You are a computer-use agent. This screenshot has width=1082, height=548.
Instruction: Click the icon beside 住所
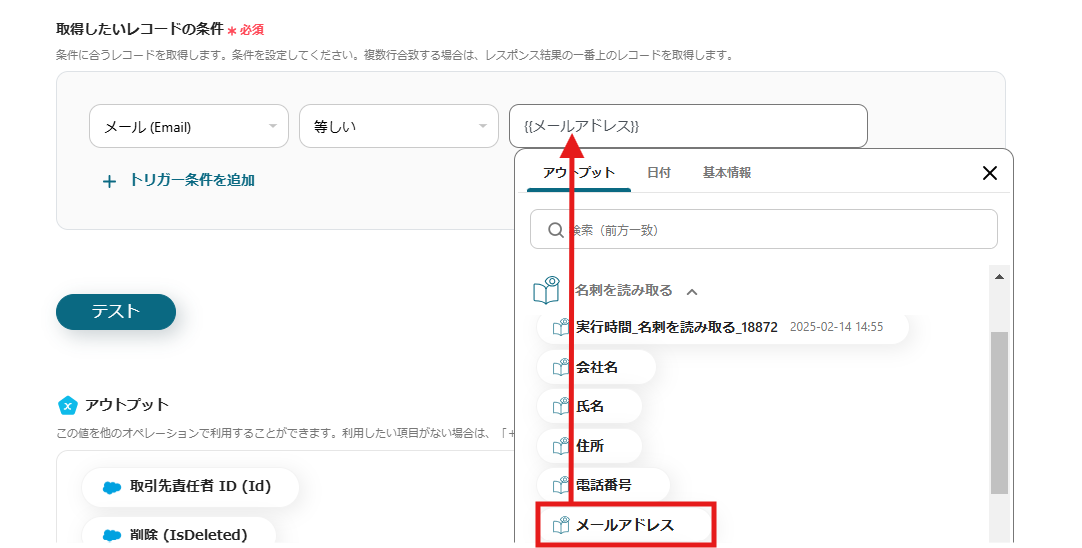(561, 446)
